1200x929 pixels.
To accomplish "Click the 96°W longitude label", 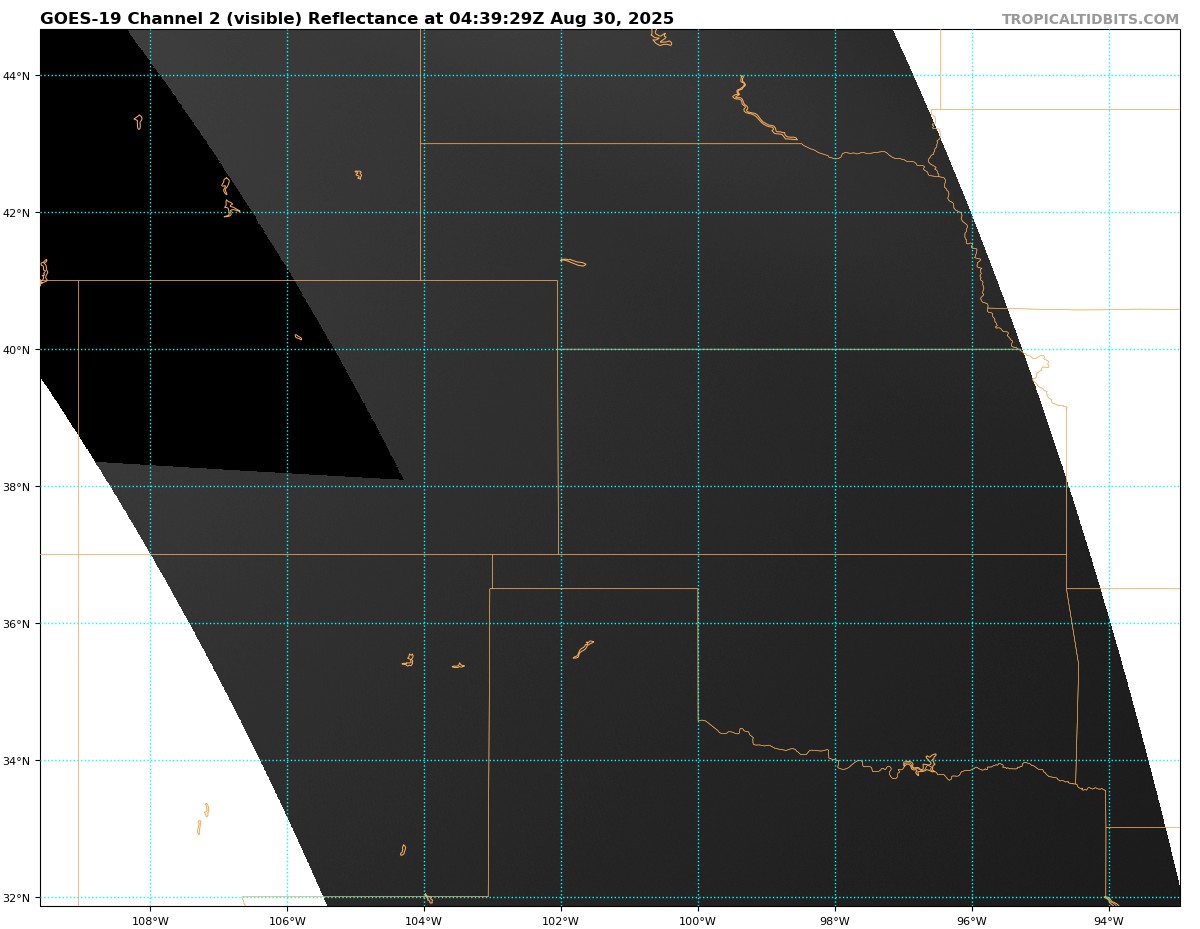I will (972, 921).
